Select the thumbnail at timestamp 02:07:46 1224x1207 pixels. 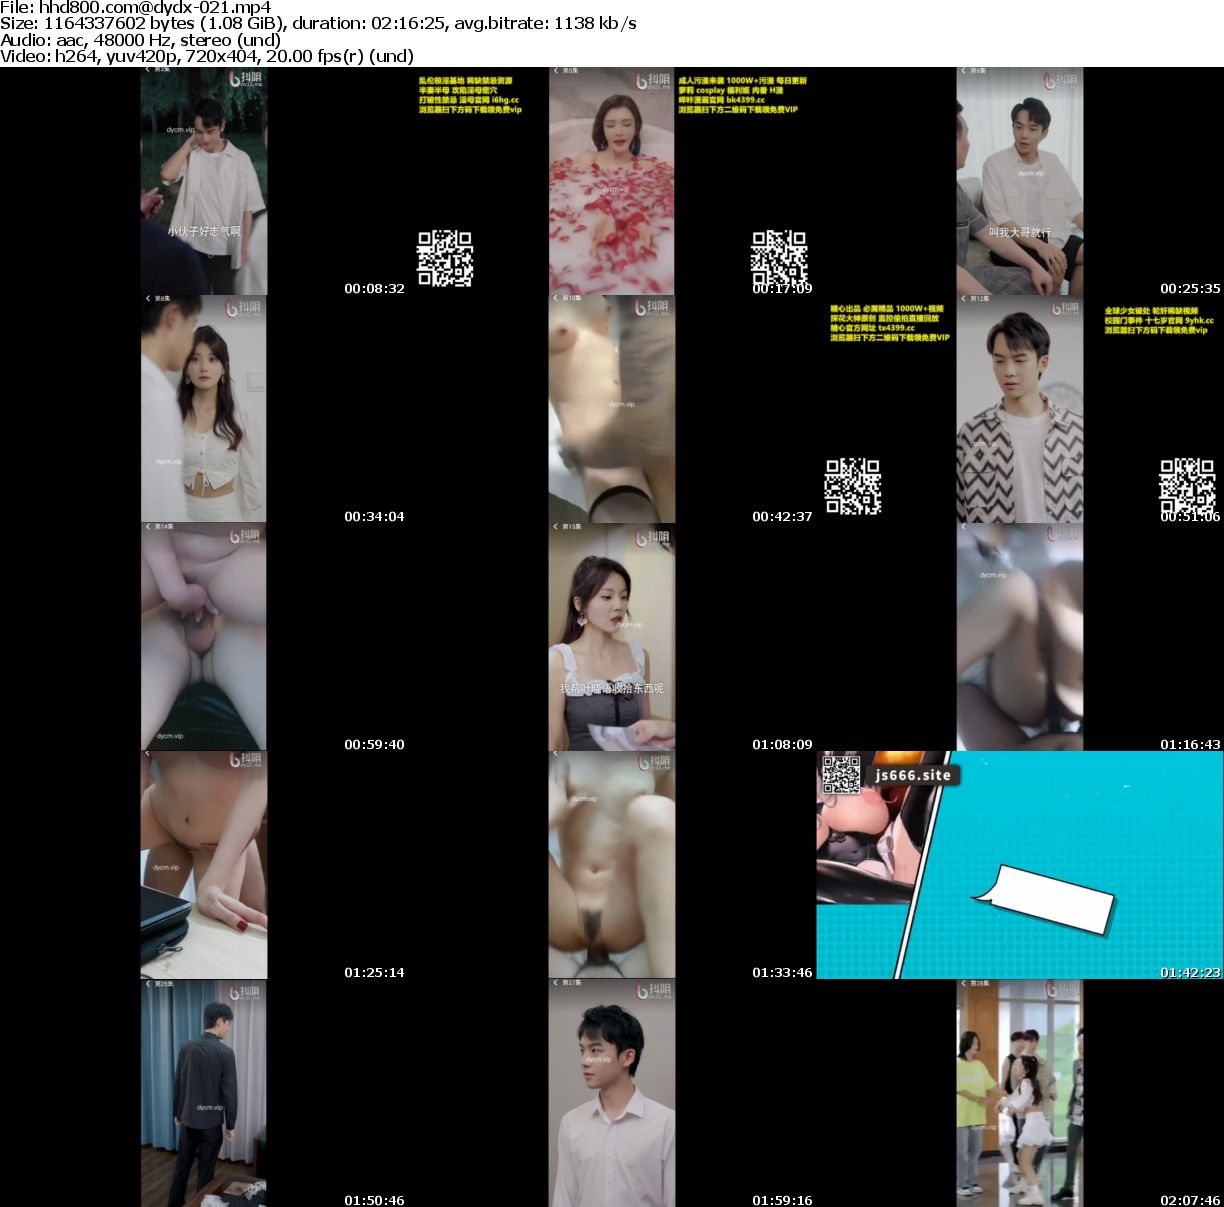click(x=1019, y=1093)
